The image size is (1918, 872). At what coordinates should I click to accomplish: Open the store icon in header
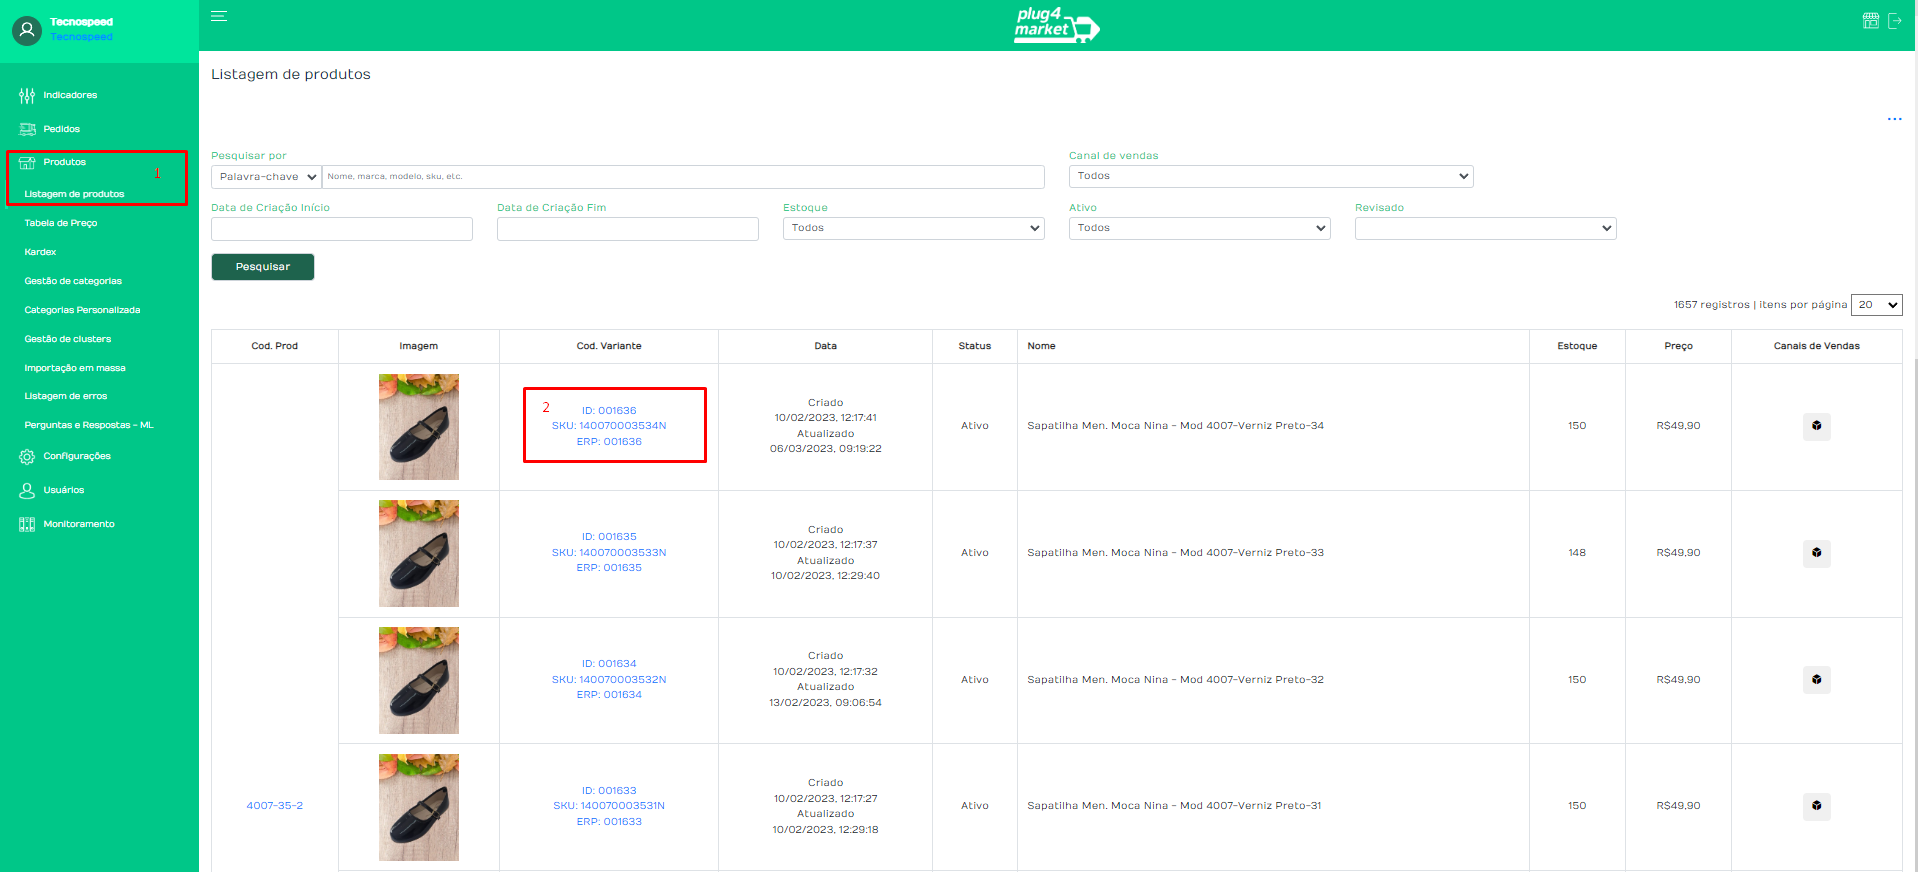click(1871, 21)
